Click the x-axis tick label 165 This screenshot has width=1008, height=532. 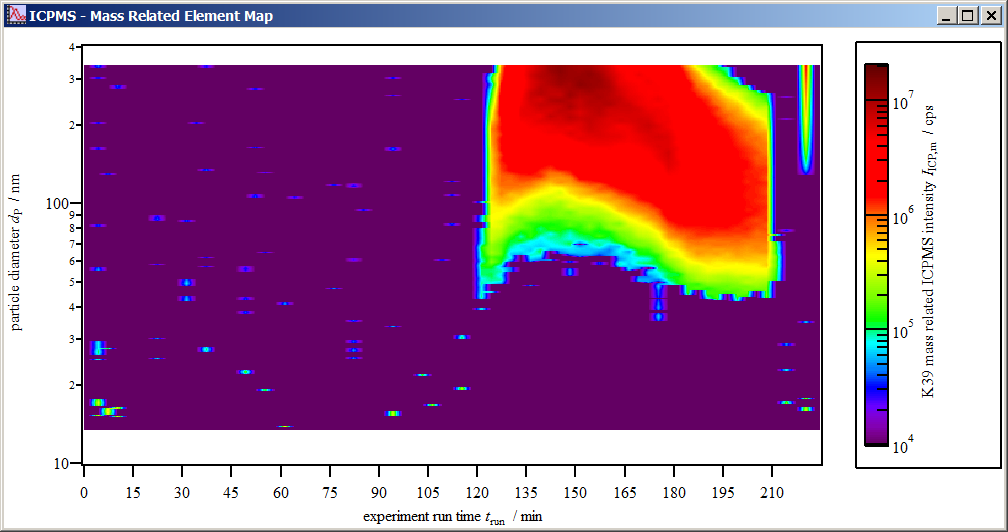click(625, 493)
